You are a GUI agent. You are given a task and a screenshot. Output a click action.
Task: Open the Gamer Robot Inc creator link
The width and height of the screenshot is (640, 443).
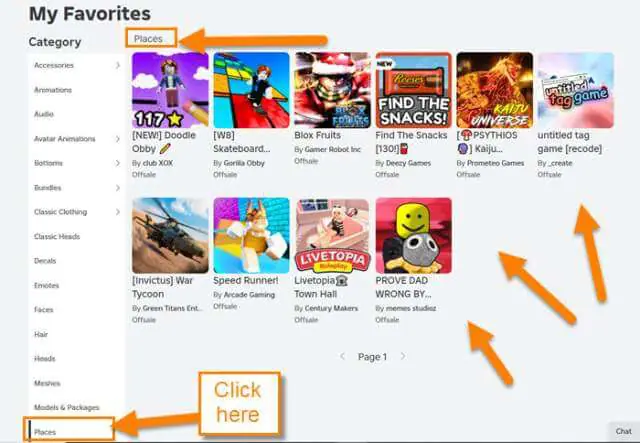tap(333, 149)
